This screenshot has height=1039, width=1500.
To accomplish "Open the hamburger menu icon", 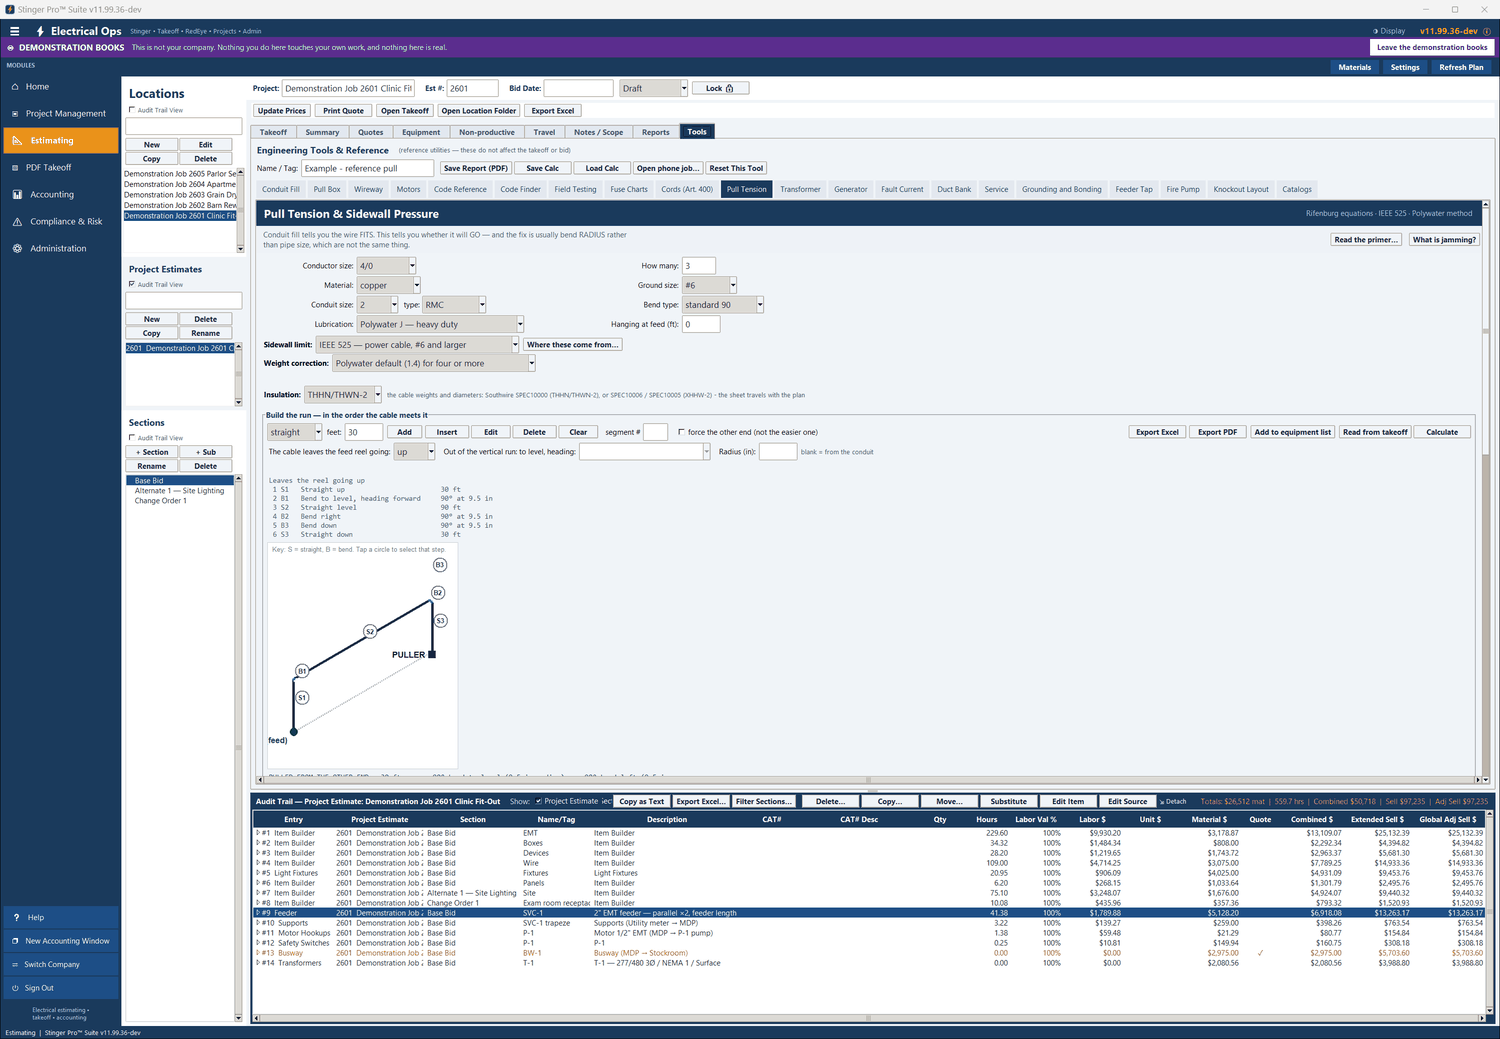I will [x=14, y=31].
